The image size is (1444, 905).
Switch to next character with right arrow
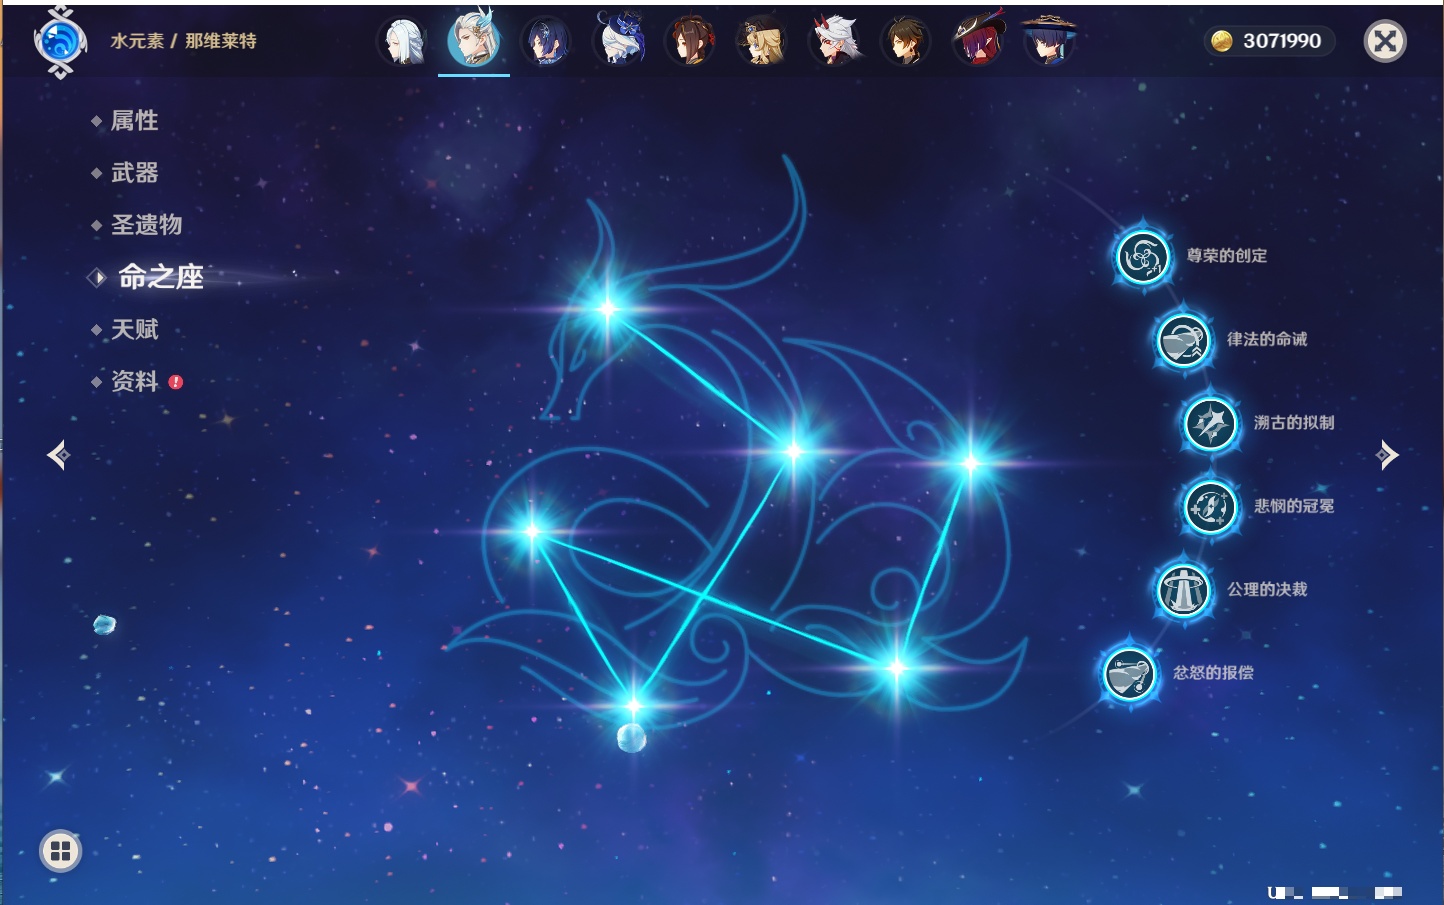[x=1387, y=455]
